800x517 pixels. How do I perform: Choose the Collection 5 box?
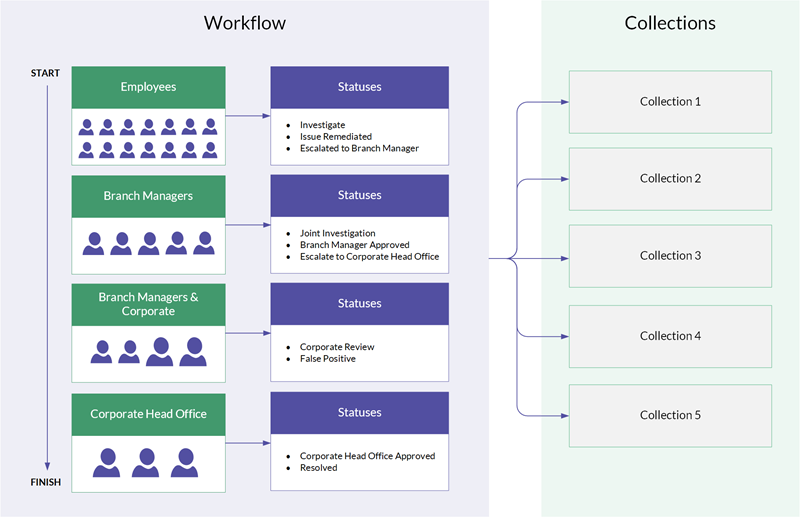(670, 415)
